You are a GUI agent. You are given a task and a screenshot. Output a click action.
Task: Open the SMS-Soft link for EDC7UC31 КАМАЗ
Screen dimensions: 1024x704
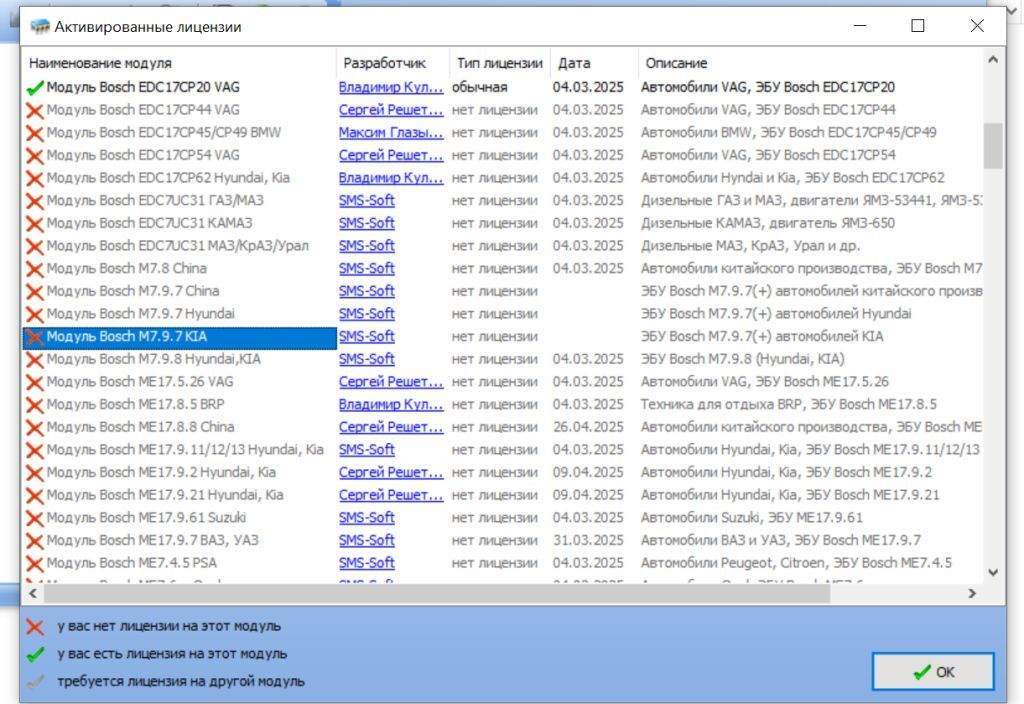point(366,223)
